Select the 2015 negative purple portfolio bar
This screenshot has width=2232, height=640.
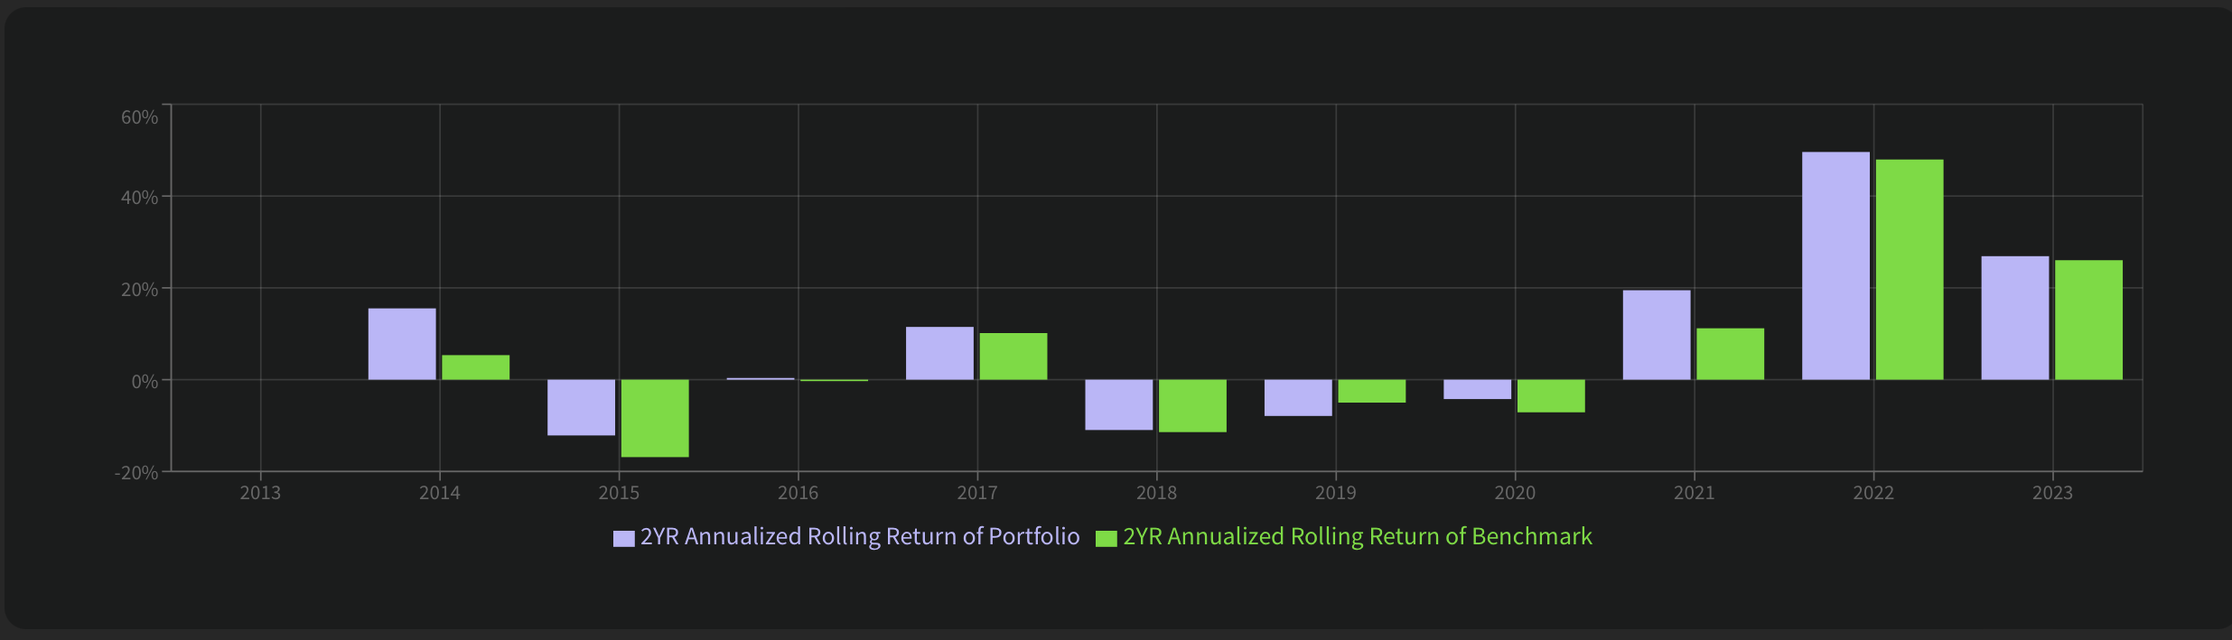581,407
